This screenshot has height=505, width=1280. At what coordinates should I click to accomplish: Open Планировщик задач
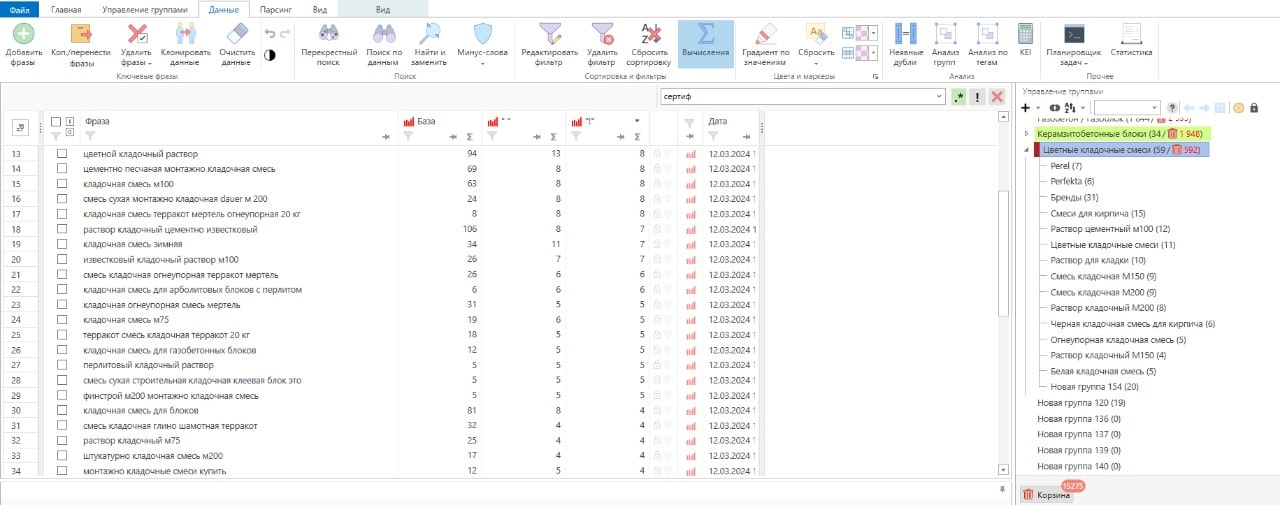(1074, 36)
